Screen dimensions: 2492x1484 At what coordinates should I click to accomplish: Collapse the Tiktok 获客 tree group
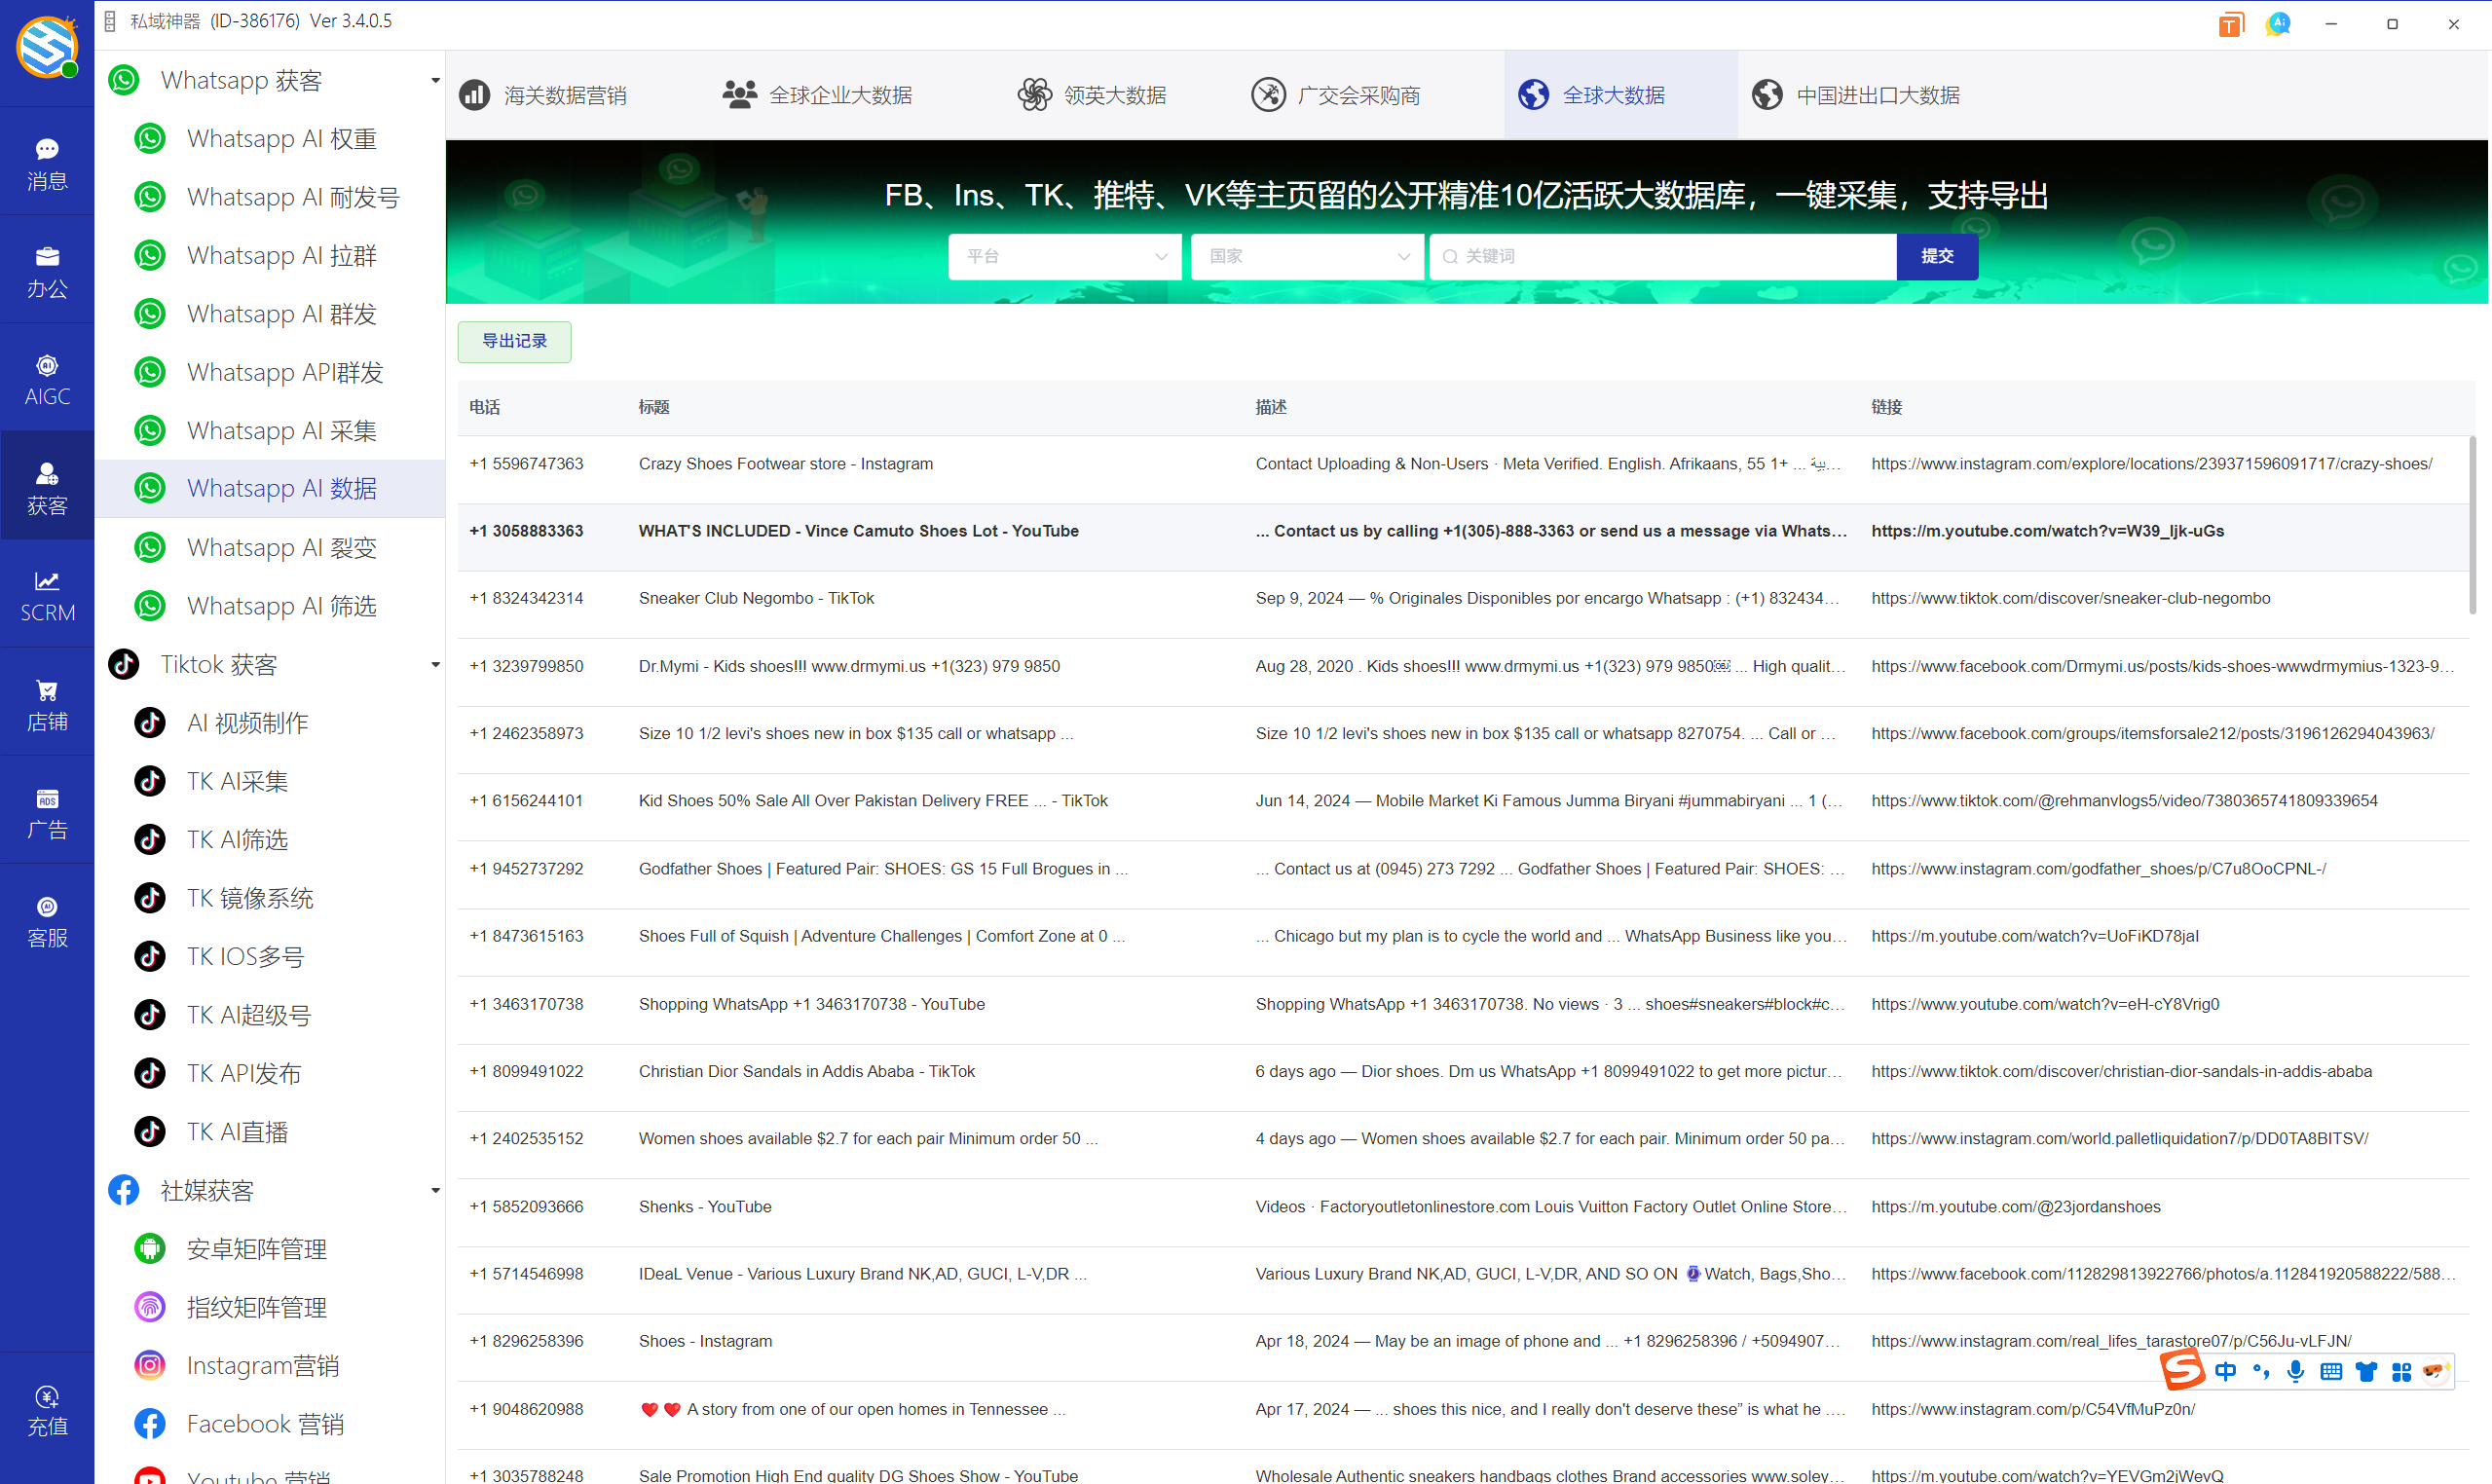pyautogui.click(x=435, y=665)
